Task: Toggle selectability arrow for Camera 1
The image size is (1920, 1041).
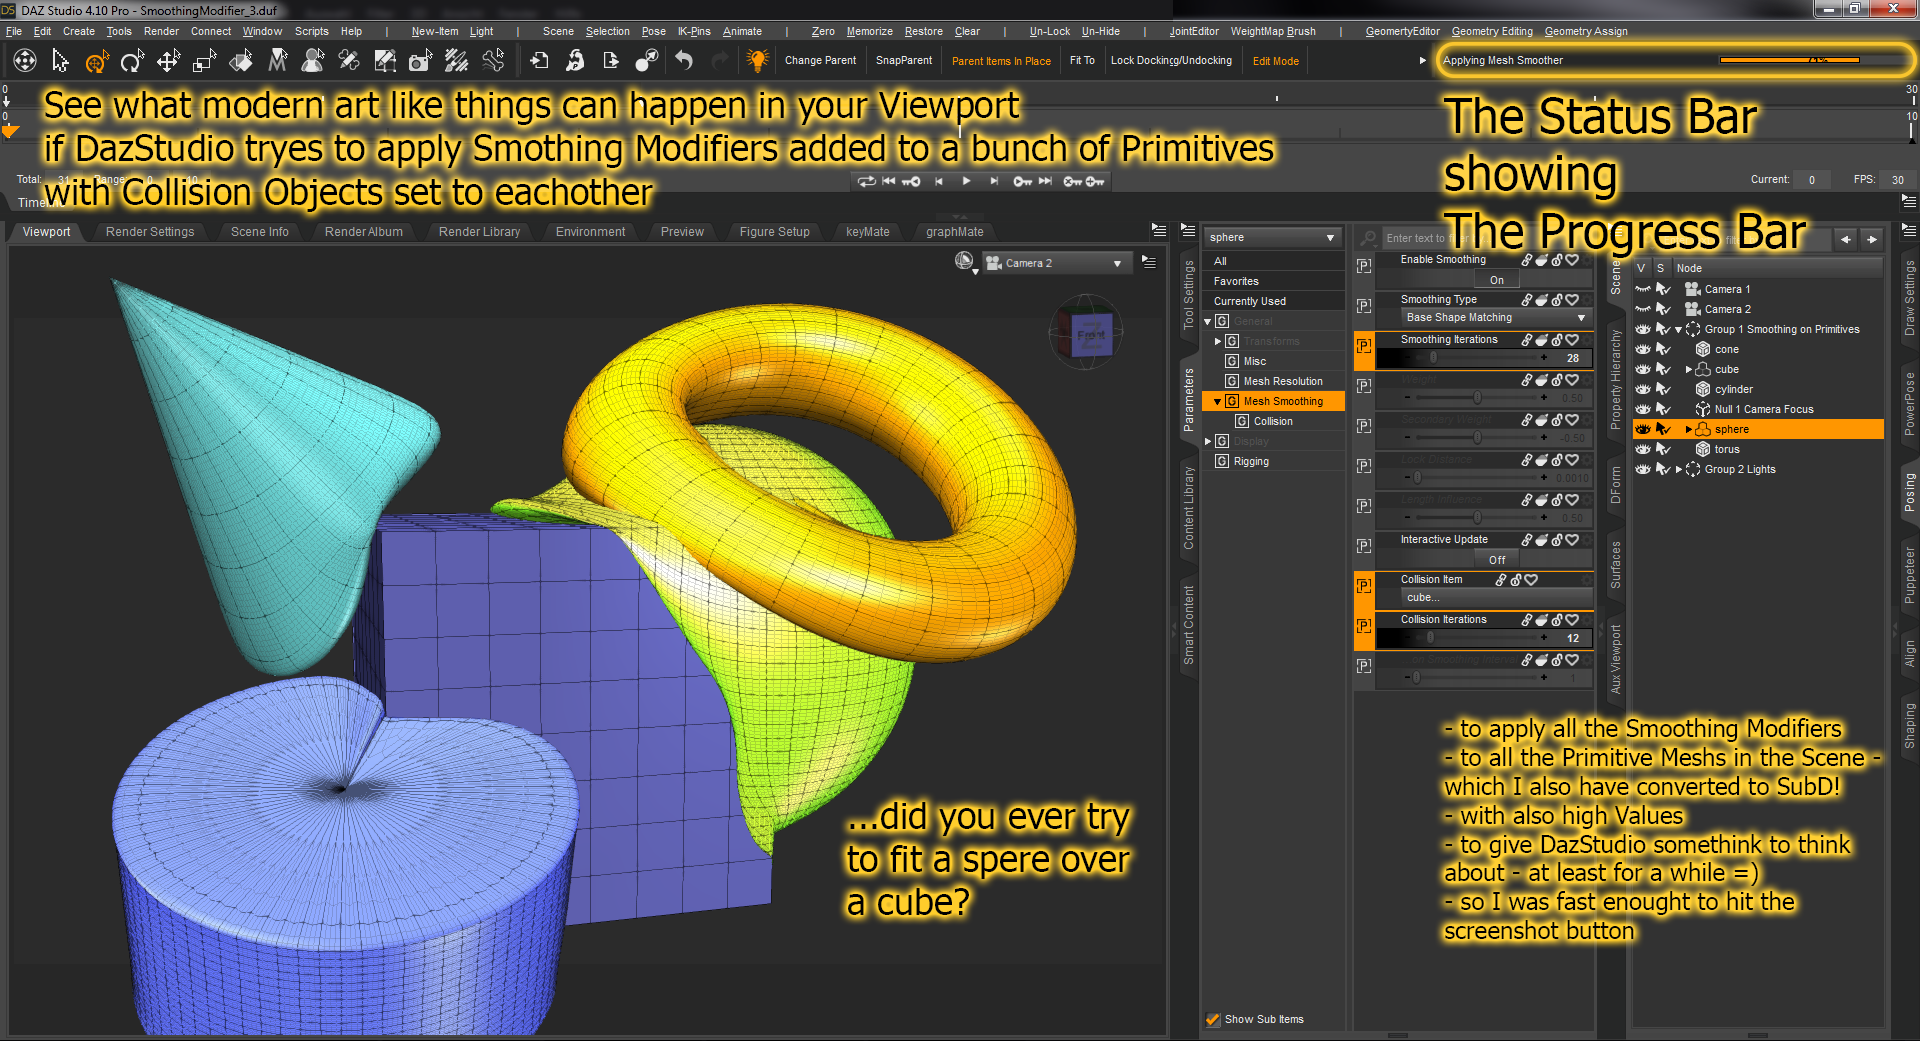Action: pos(1663,289)
